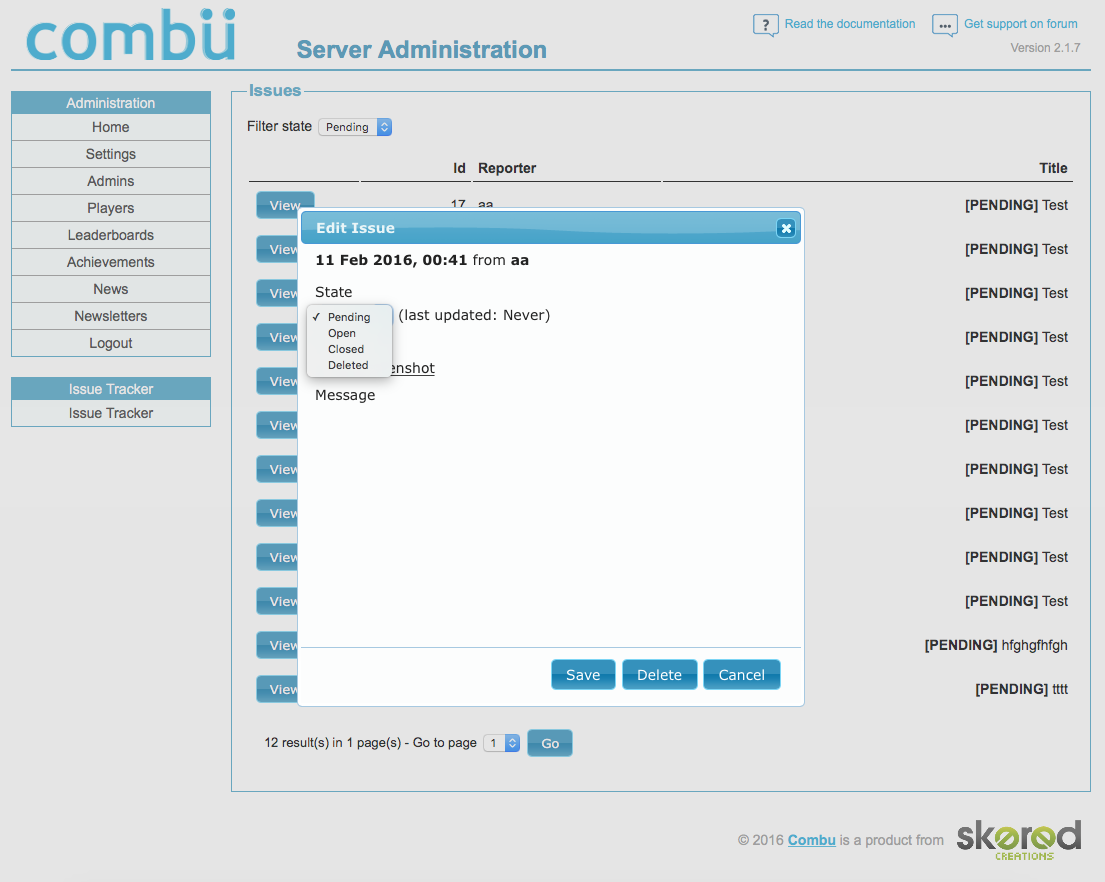Screen dimensions: 1105x882
Task: Select the "[PENDING] hfghgfhfgh" issue title
Action: pos(996,645)
